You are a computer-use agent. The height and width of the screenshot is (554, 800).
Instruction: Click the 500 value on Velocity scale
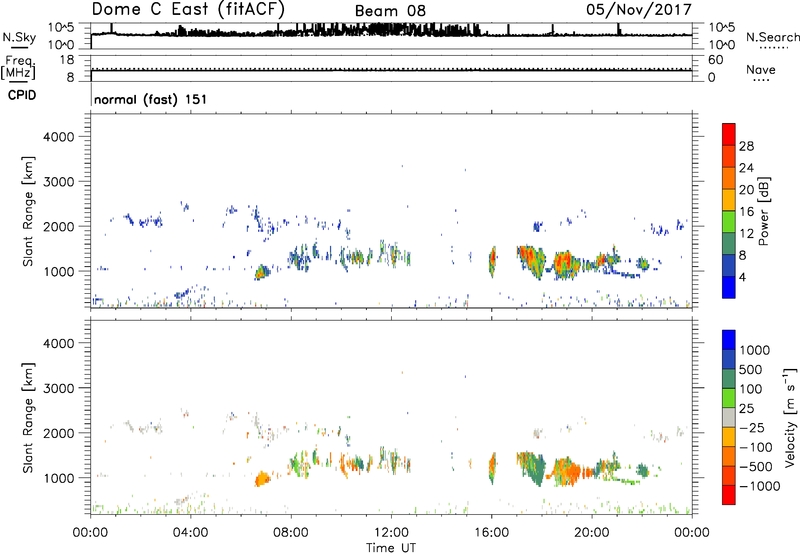(751, 370)
